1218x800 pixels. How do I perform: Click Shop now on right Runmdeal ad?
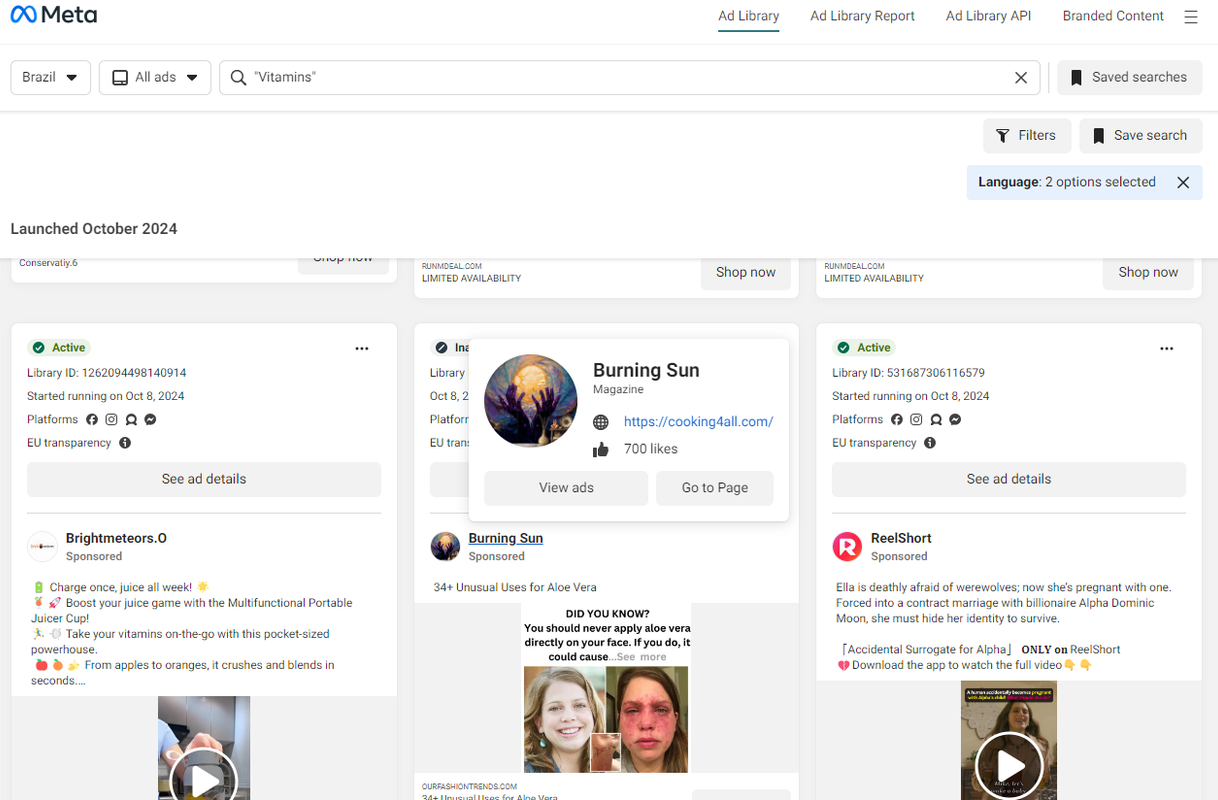click(x=1148, y=272)
